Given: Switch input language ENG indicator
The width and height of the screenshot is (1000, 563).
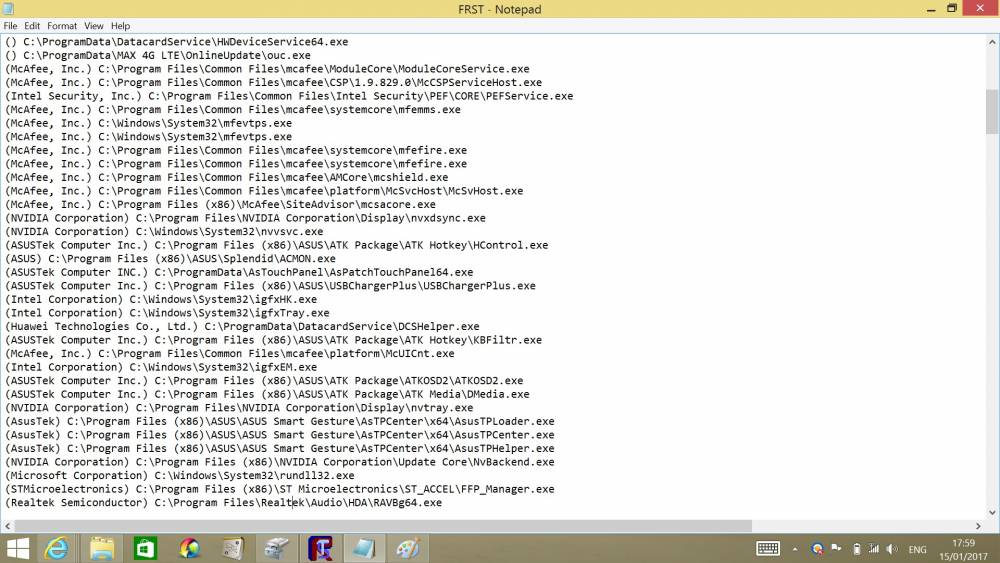Looking at the screenshot, I should 917,550.
